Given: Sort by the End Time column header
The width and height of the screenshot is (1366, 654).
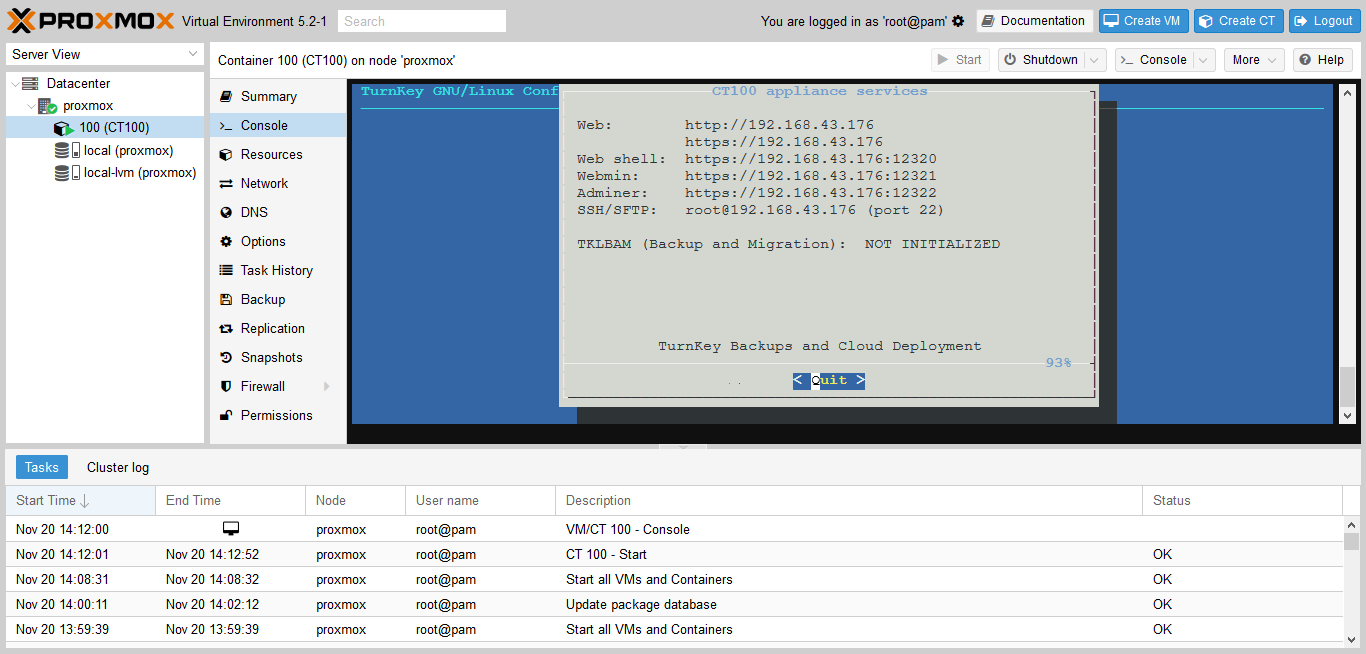Looking at the screenshot, I should tap(230, 500).
